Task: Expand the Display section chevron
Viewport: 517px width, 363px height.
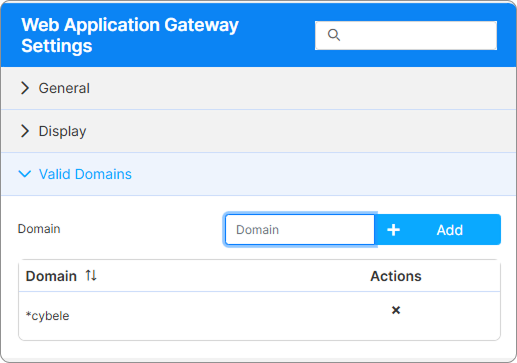Action: 25,131
